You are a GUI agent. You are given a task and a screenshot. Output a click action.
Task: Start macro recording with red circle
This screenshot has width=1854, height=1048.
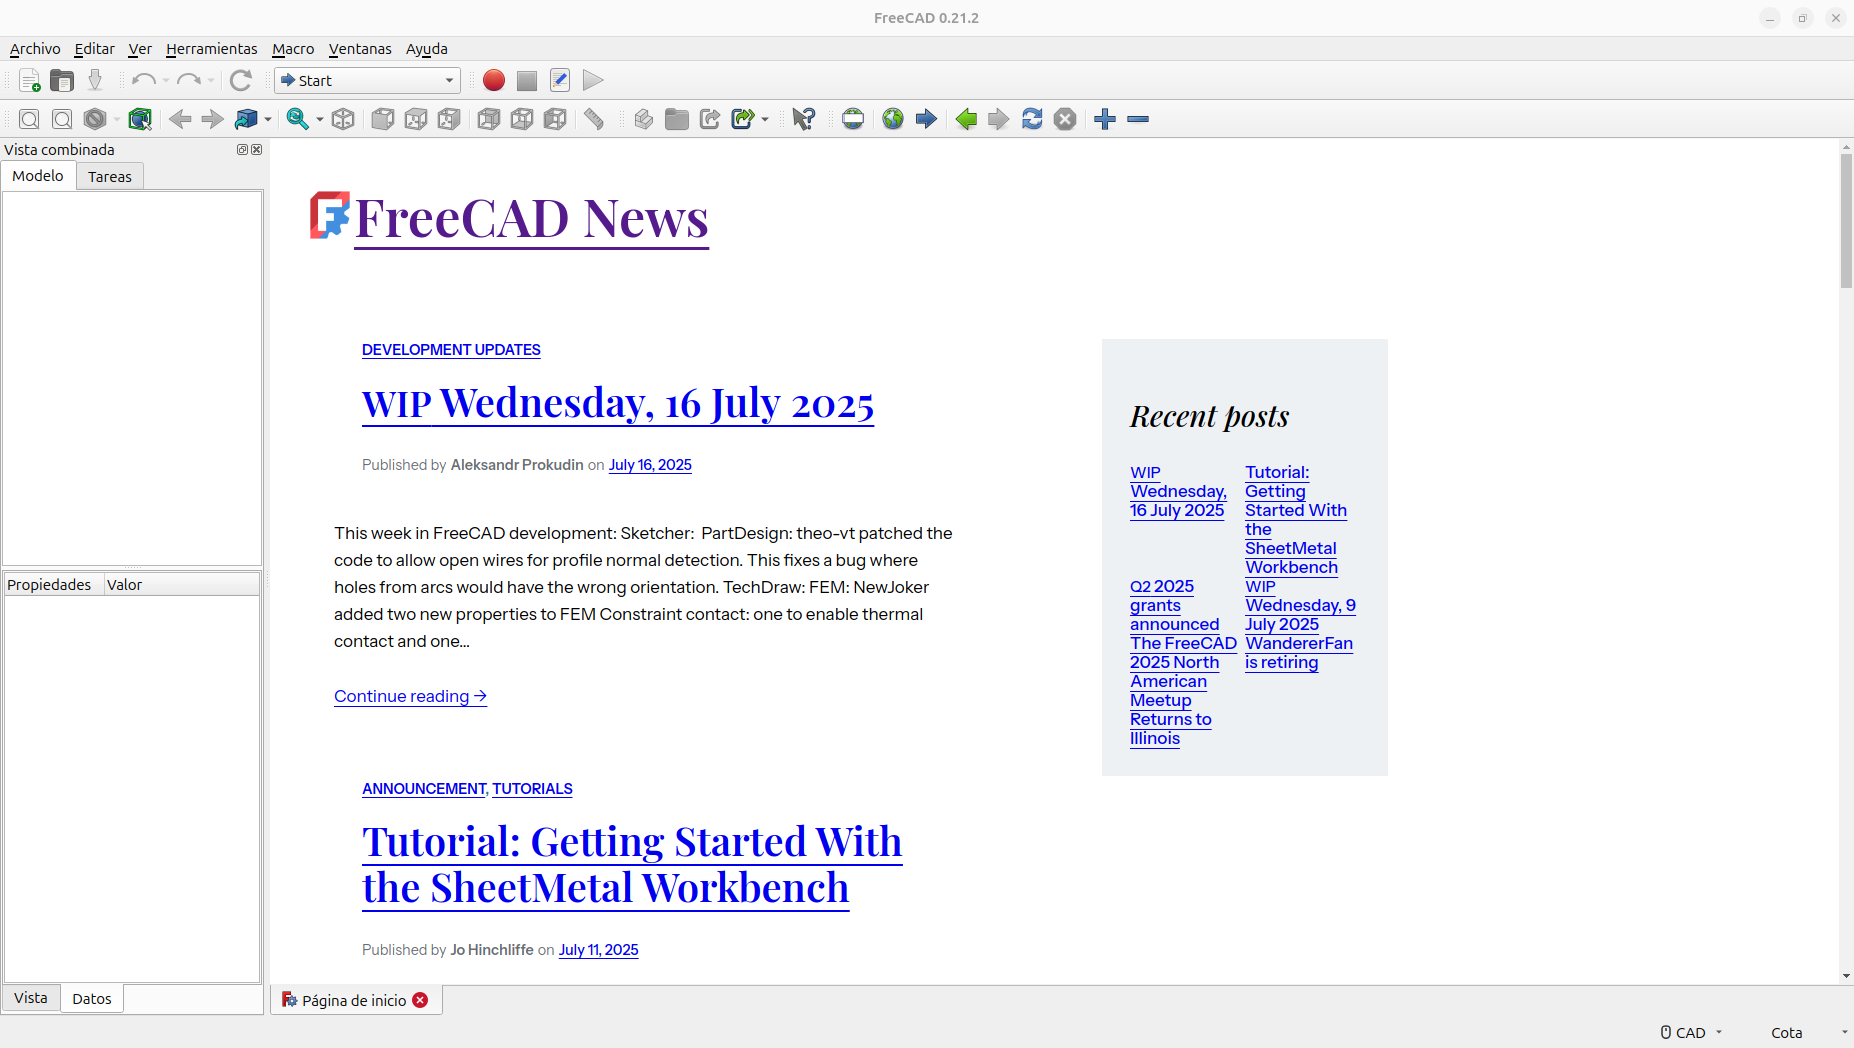[x=494, y=81]
